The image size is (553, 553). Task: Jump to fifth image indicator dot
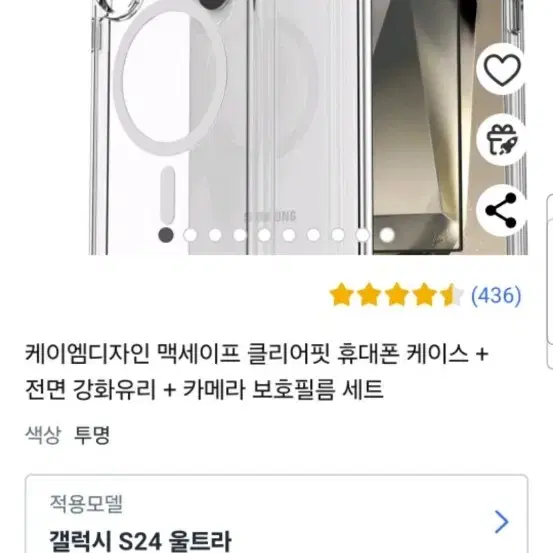(264, 235)
